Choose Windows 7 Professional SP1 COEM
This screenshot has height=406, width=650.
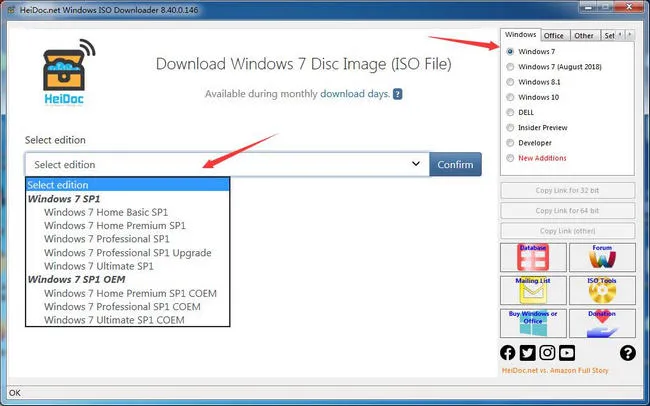(122, 307)
